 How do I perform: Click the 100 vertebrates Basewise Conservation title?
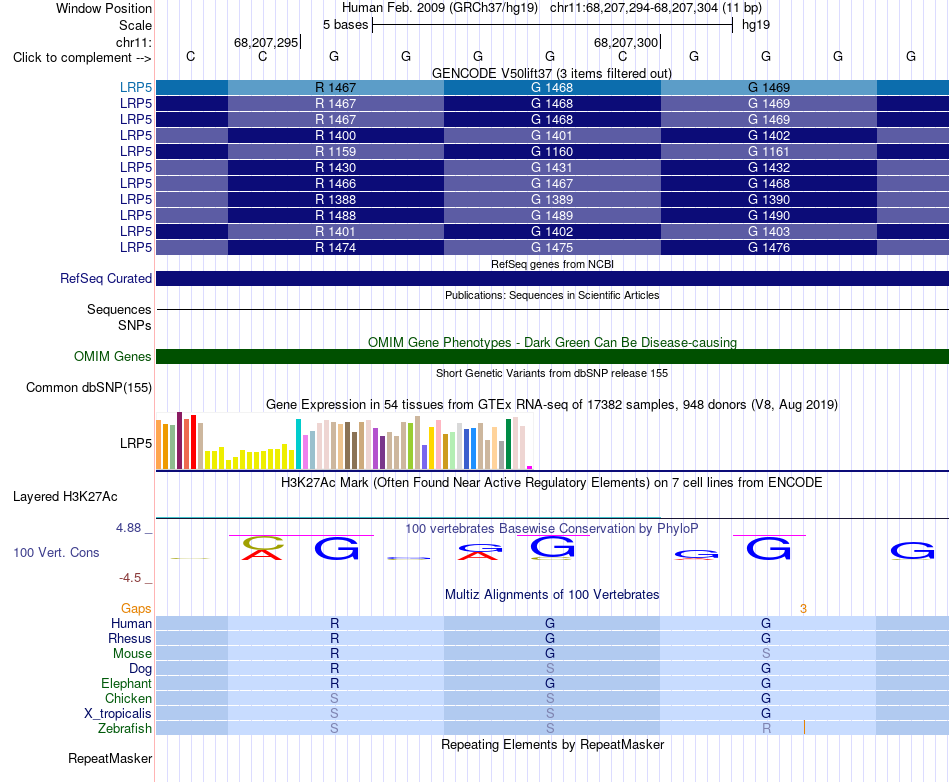click(x=552, y=529)
